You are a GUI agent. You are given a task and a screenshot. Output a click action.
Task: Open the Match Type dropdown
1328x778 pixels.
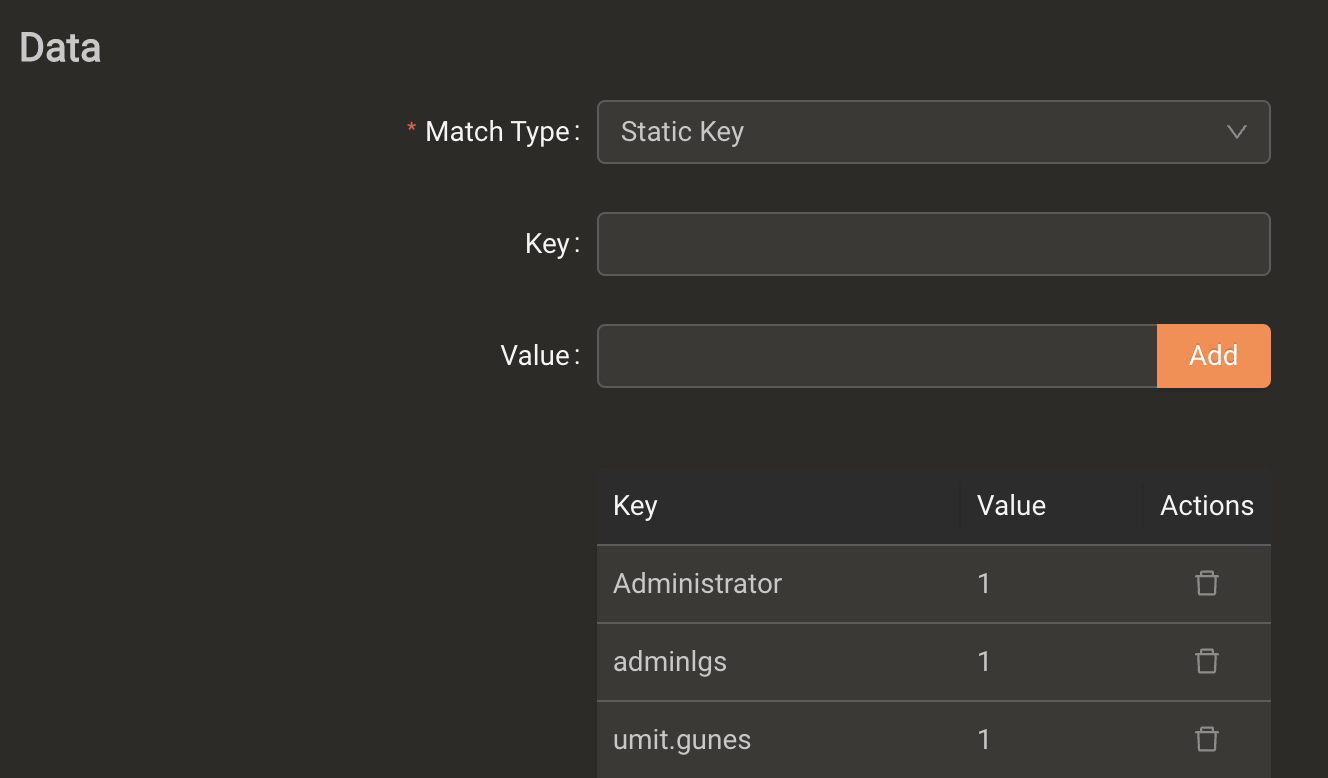coord(934,132)
